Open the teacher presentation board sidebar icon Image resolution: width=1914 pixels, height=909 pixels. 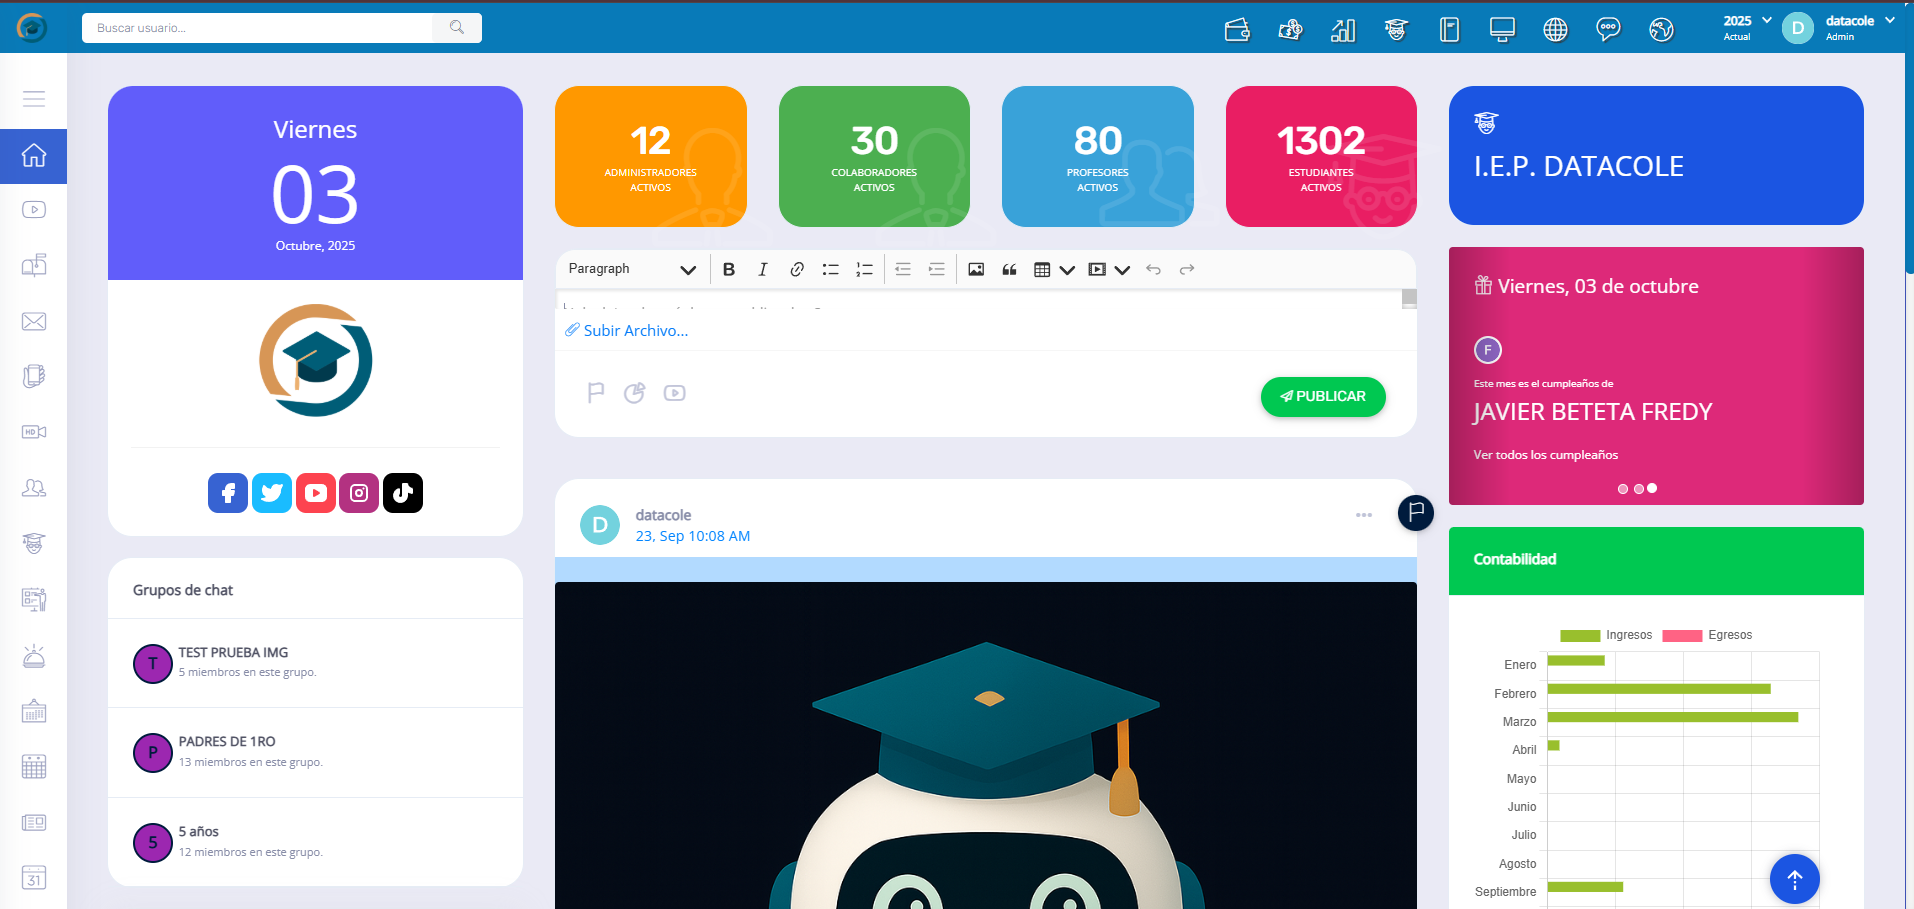point(34,600)
